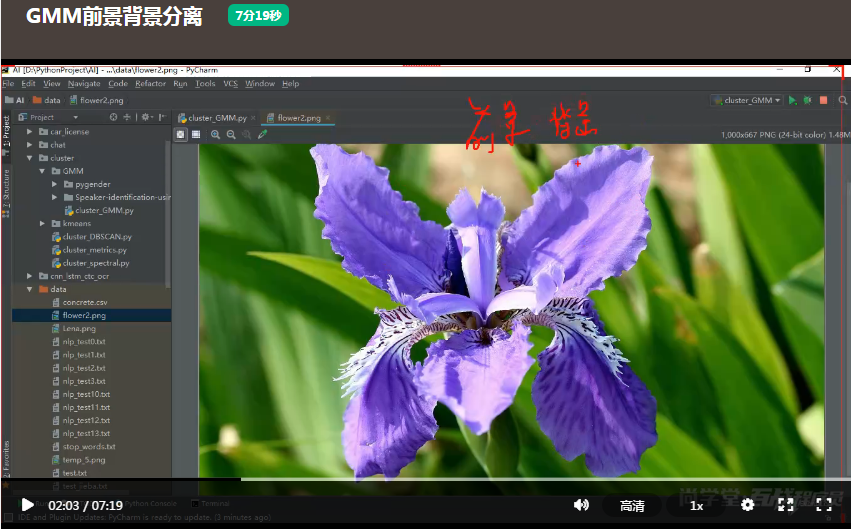Image resolution: width=851 pixels, height=529 pixels.
Task: Open the Run menu
Action: point(180,84)
